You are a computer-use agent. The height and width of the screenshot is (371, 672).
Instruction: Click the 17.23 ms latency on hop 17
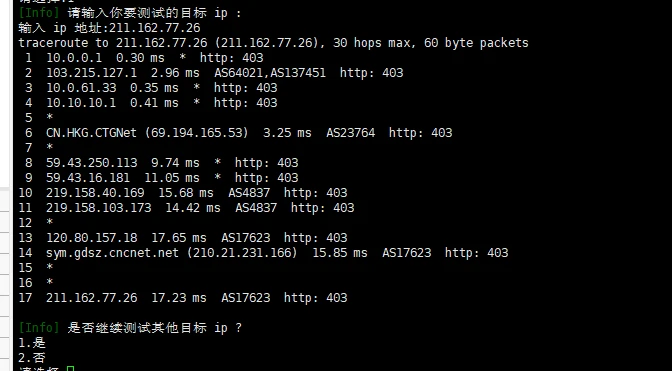point(179,298)
